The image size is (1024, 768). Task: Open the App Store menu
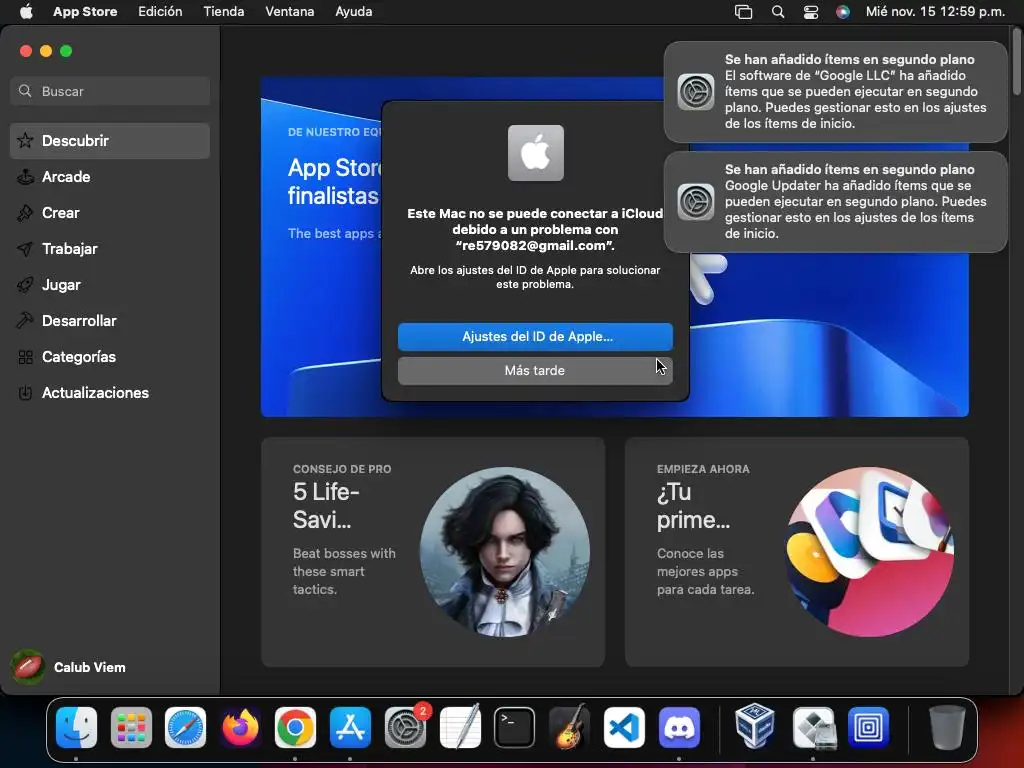click(85, 12)
